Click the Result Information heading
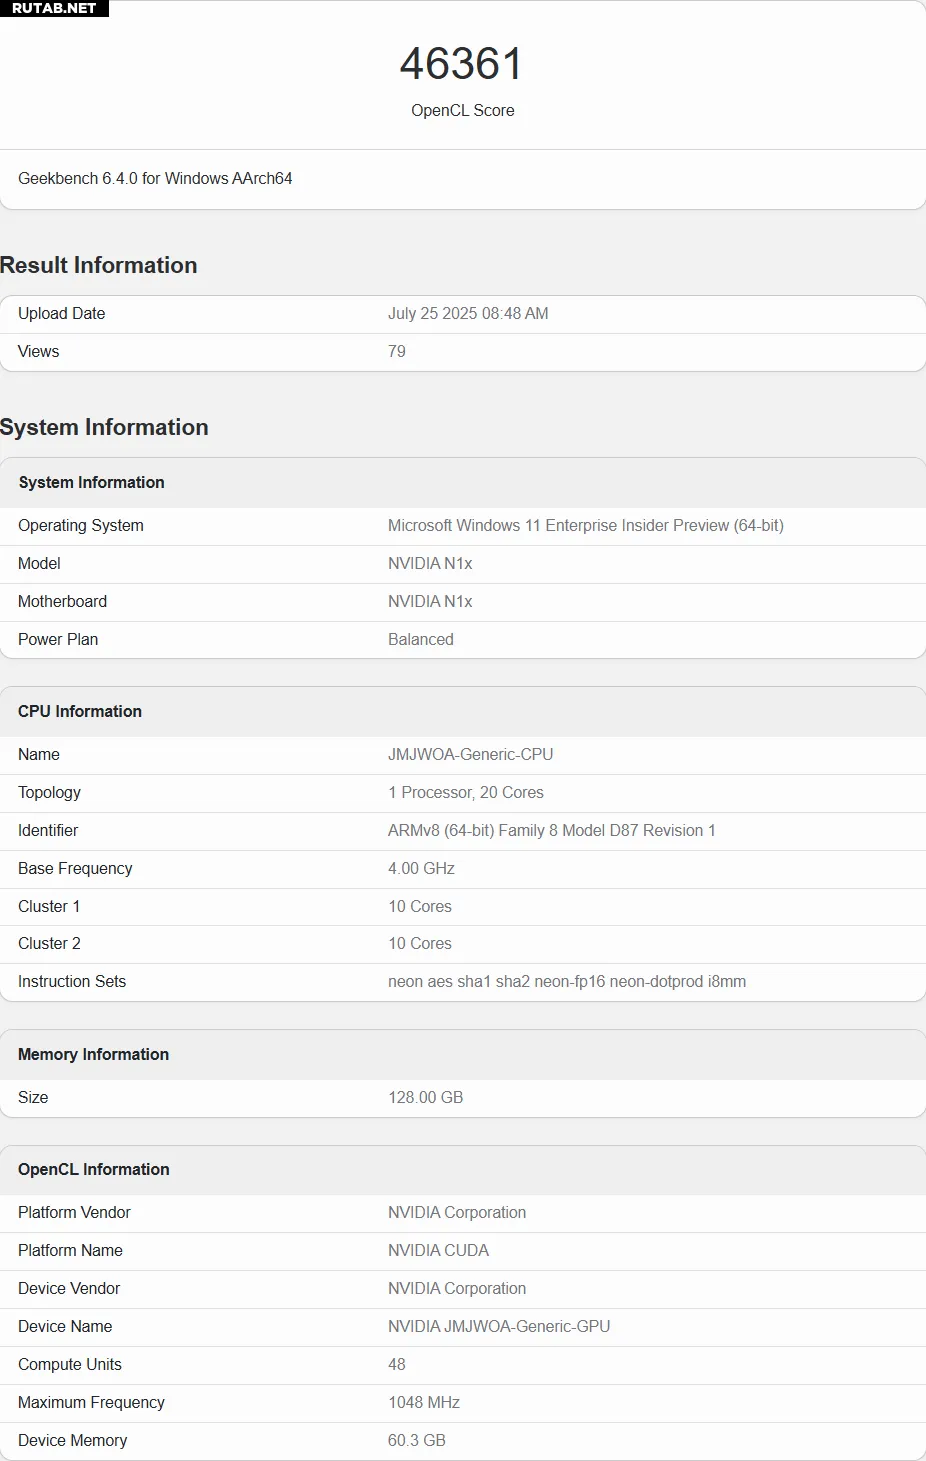Image resolution: width=926 pixels, height=1461 pixels. [x=99, y=265]
